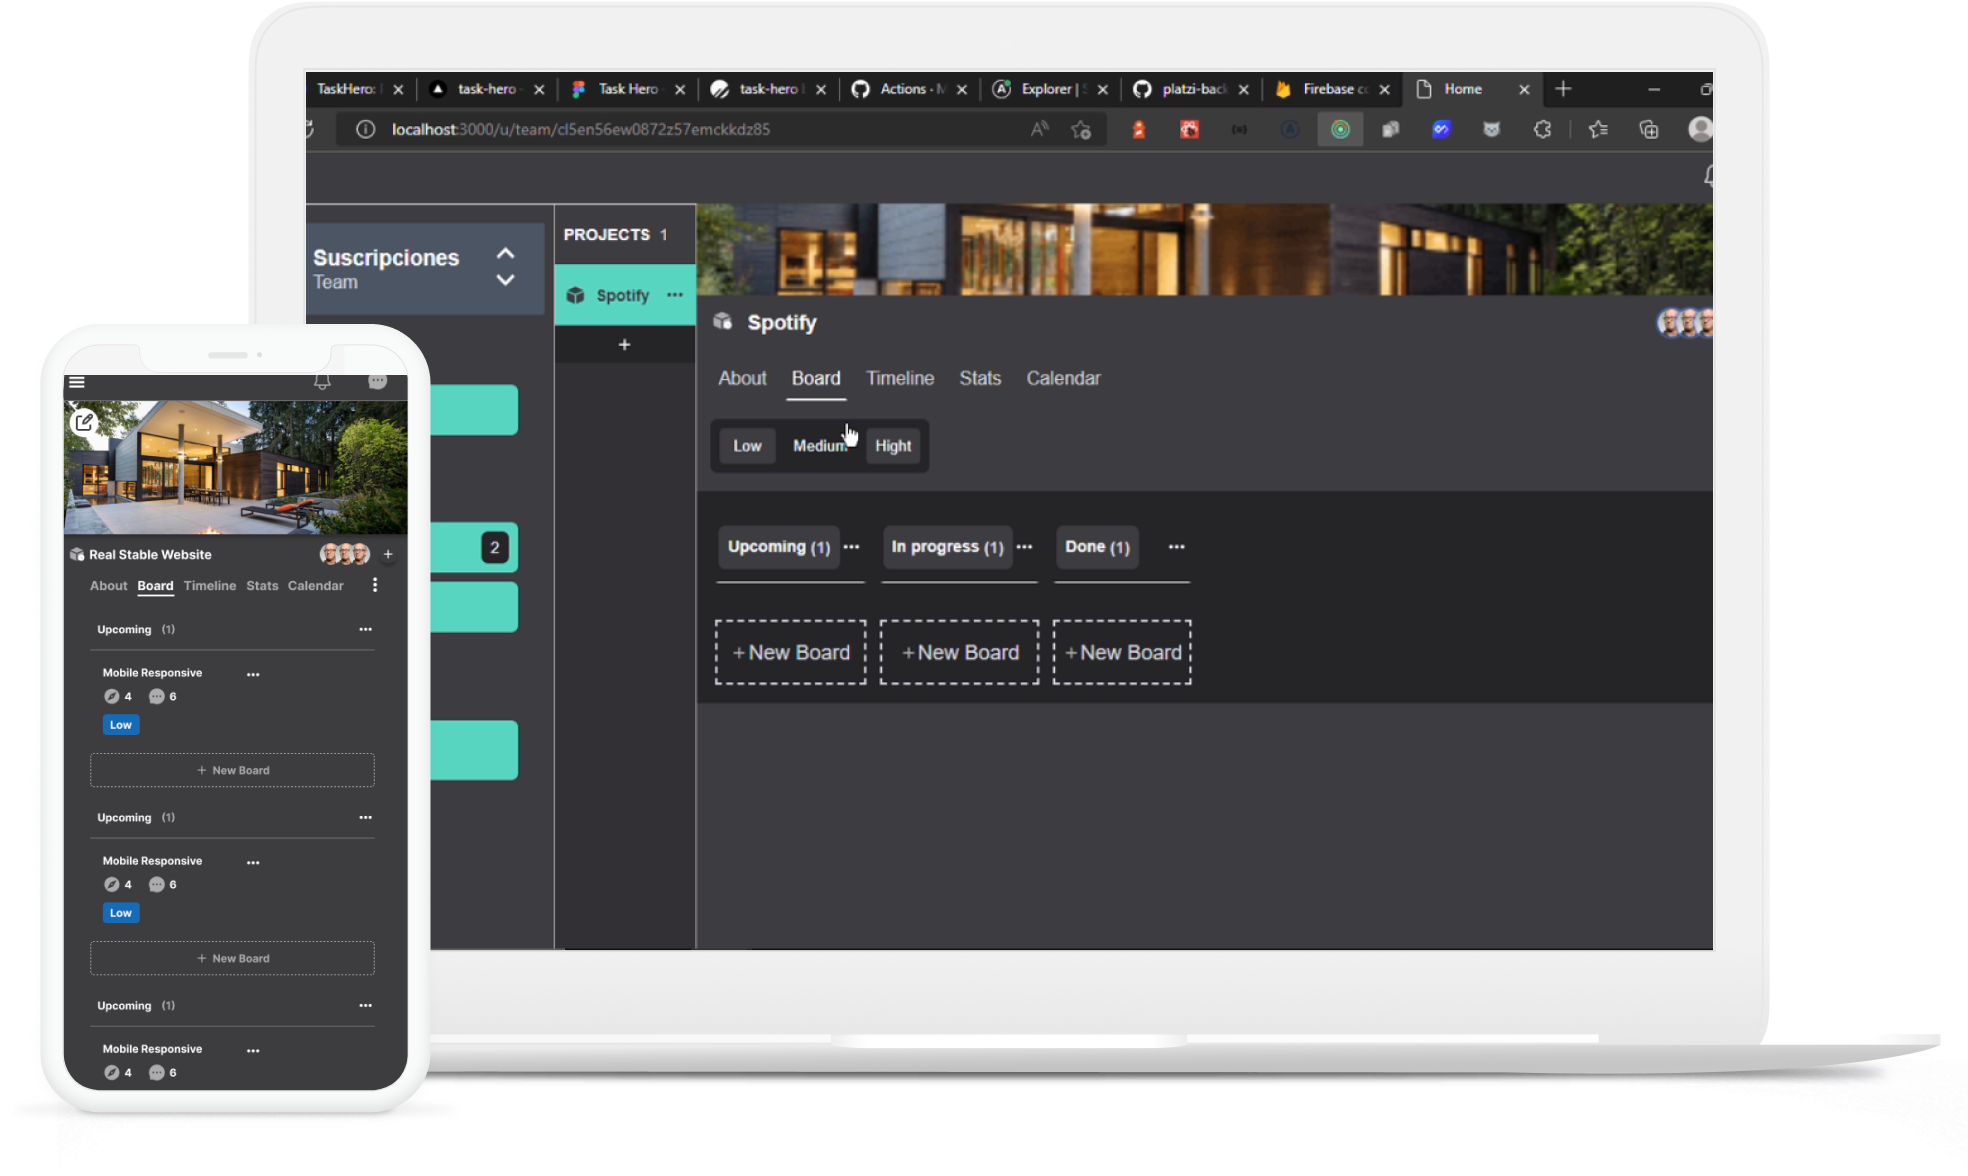Add this page to favorites star icon
This screenshot has height=1176, width=1968.
pyautogui.click(x=1081, y=129)
